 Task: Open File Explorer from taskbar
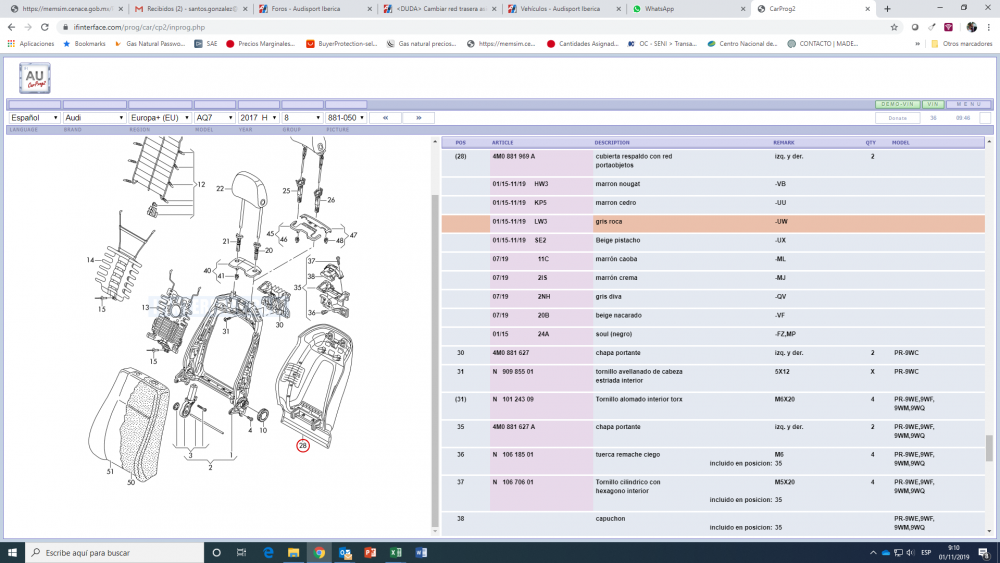pos(293,553)
